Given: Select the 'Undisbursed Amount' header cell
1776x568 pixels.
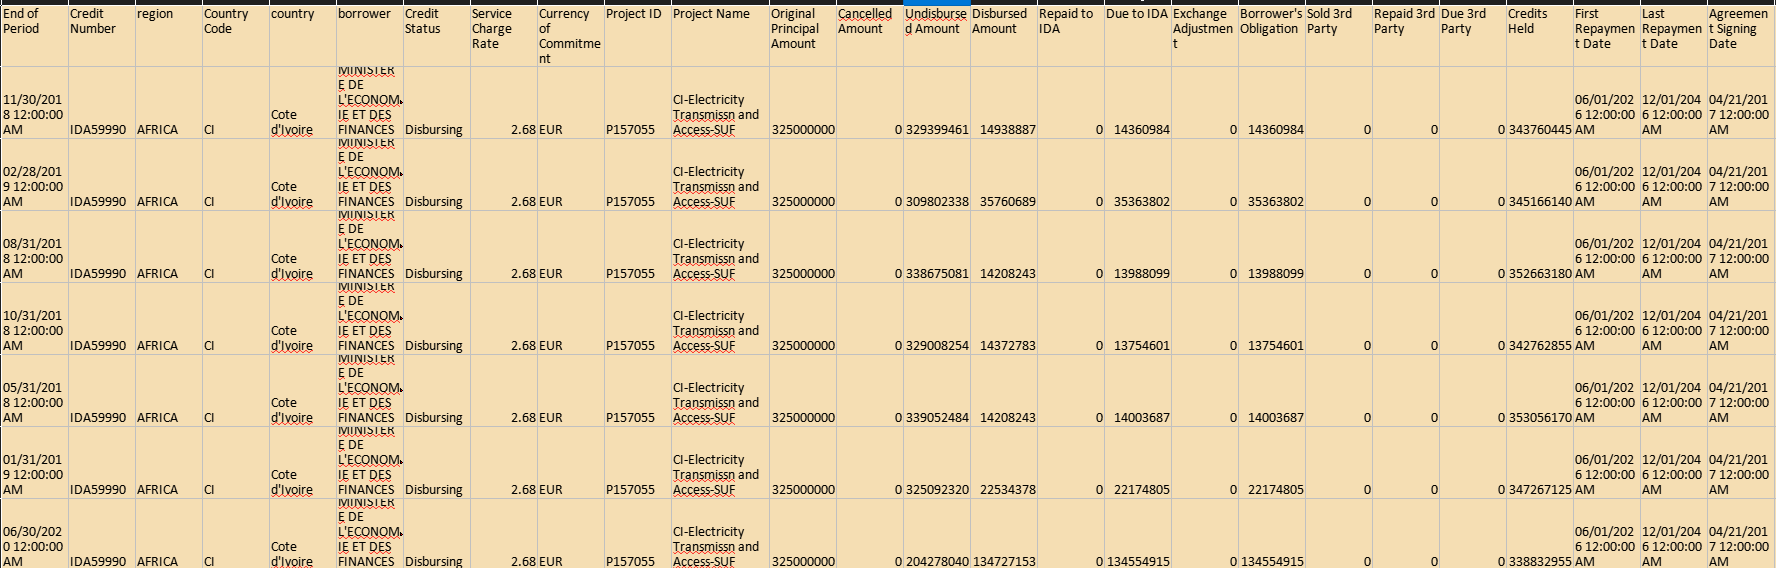Looking at the screenshot, I should 936,36.
